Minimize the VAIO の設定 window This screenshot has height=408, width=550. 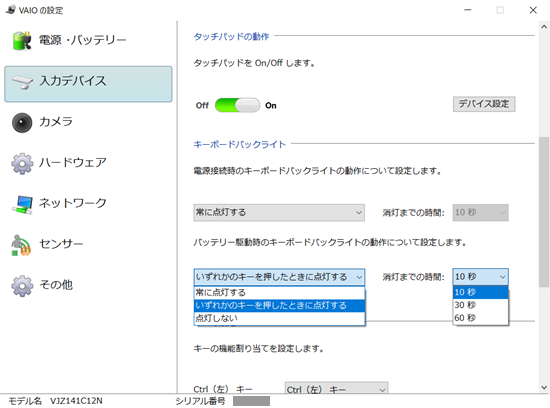pyautogui.click(x=468, y=10)
